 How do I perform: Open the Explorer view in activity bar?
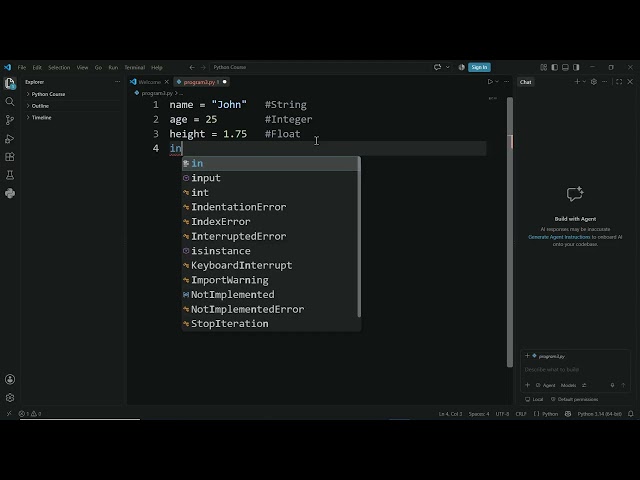[10, 83]
